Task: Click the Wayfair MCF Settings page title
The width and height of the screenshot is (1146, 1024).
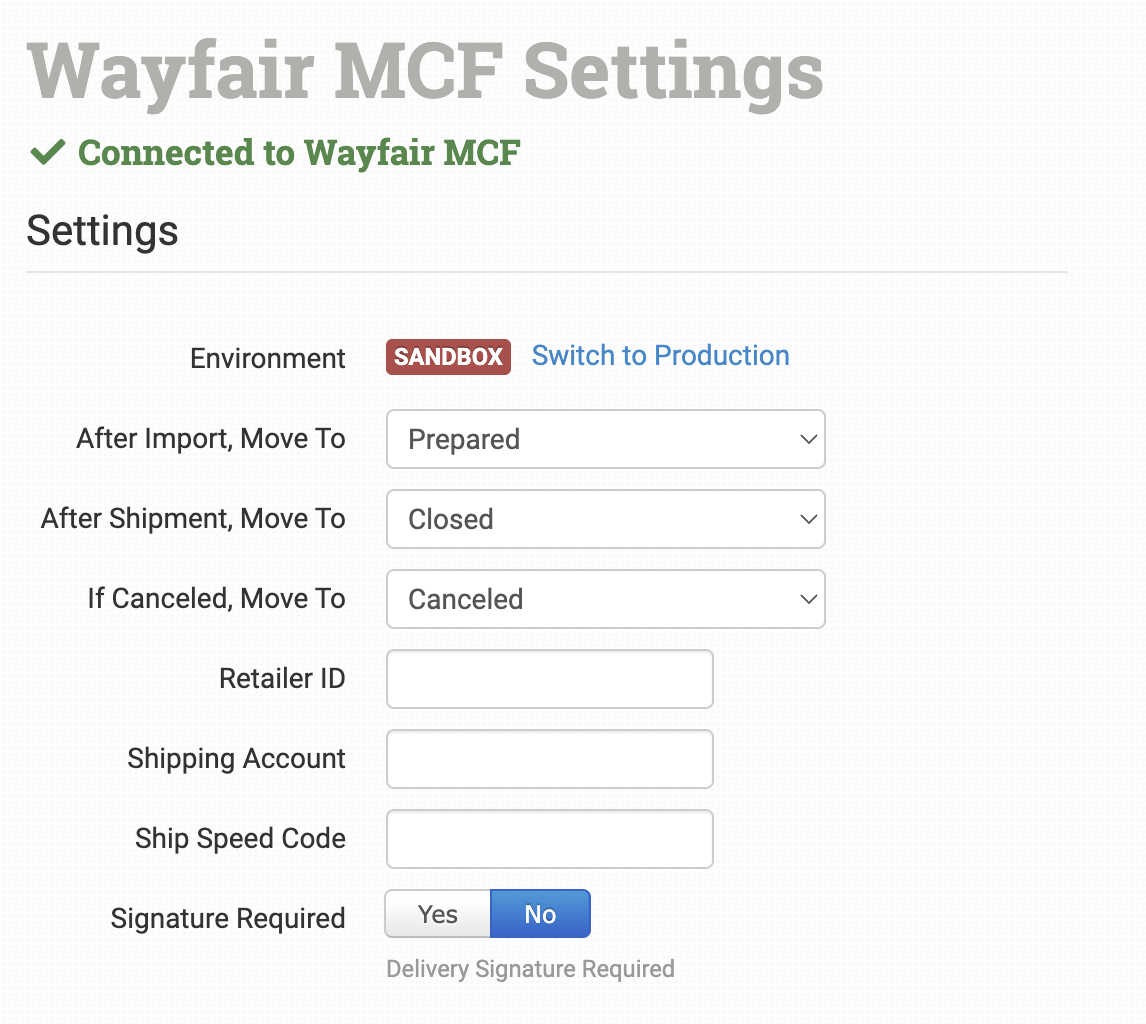Action: coord(425,72)
